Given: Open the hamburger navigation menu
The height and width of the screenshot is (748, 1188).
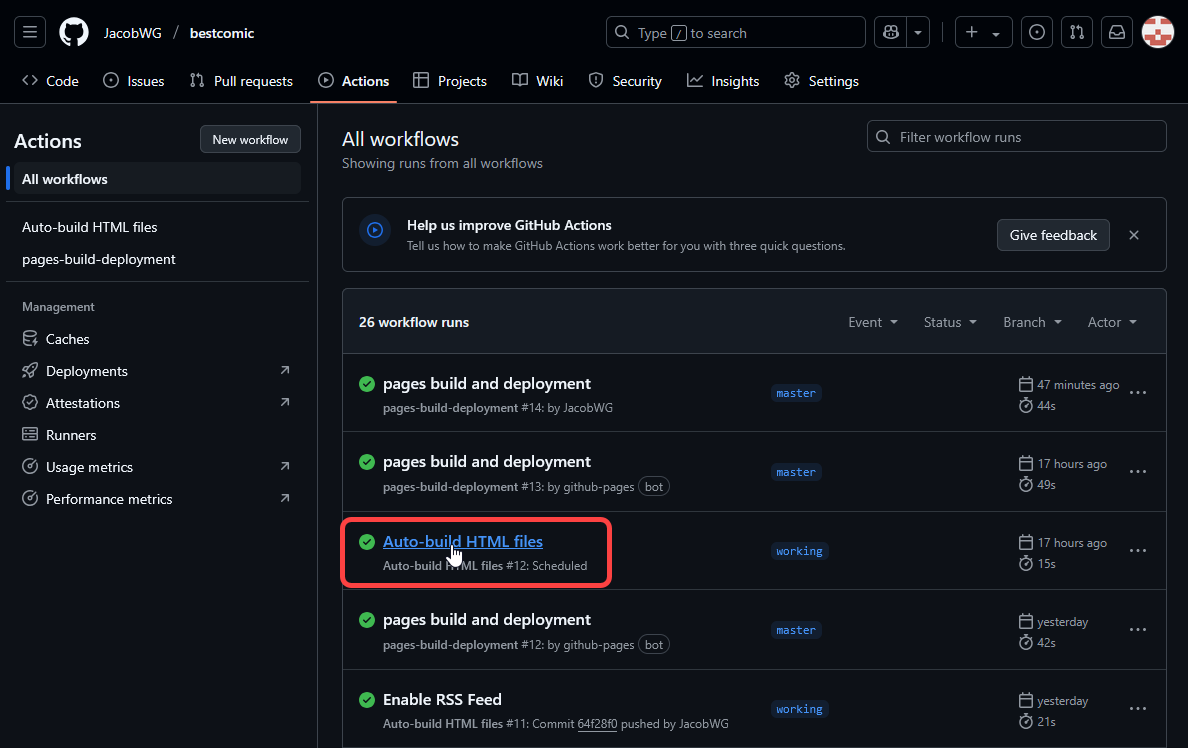Looking at the screenshot, I should point(30,33).
